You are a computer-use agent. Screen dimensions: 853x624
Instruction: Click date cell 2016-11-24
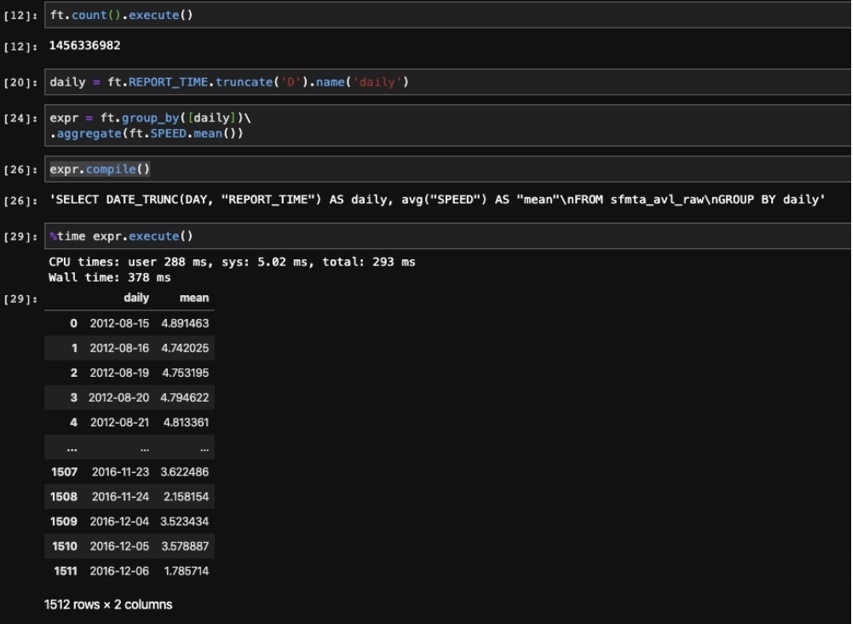pos(120,497)
